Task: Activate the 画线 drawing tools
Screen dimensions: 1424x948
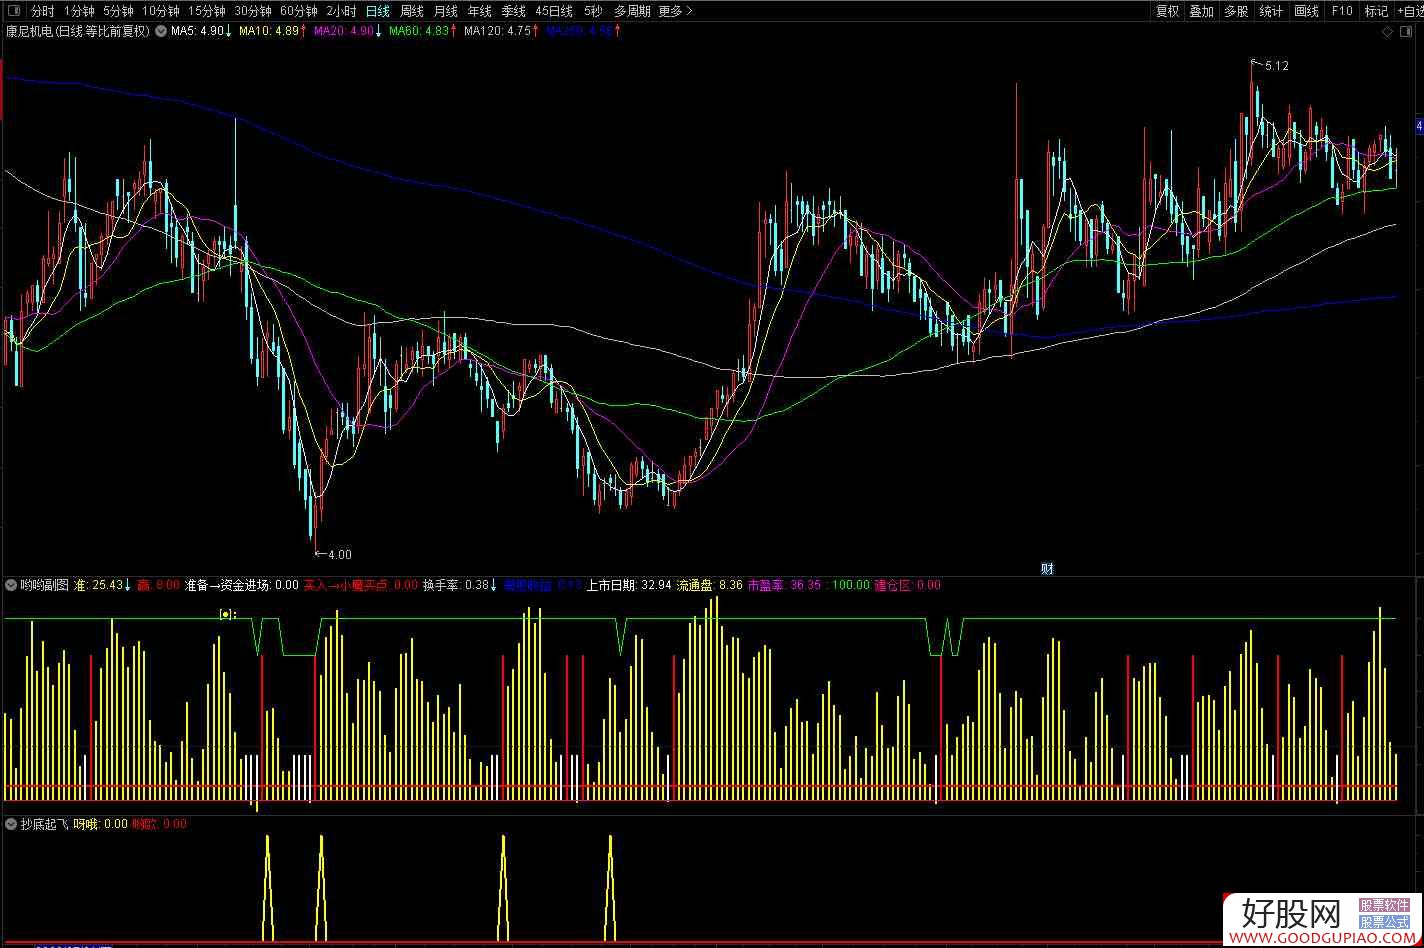Action: 1306,11
